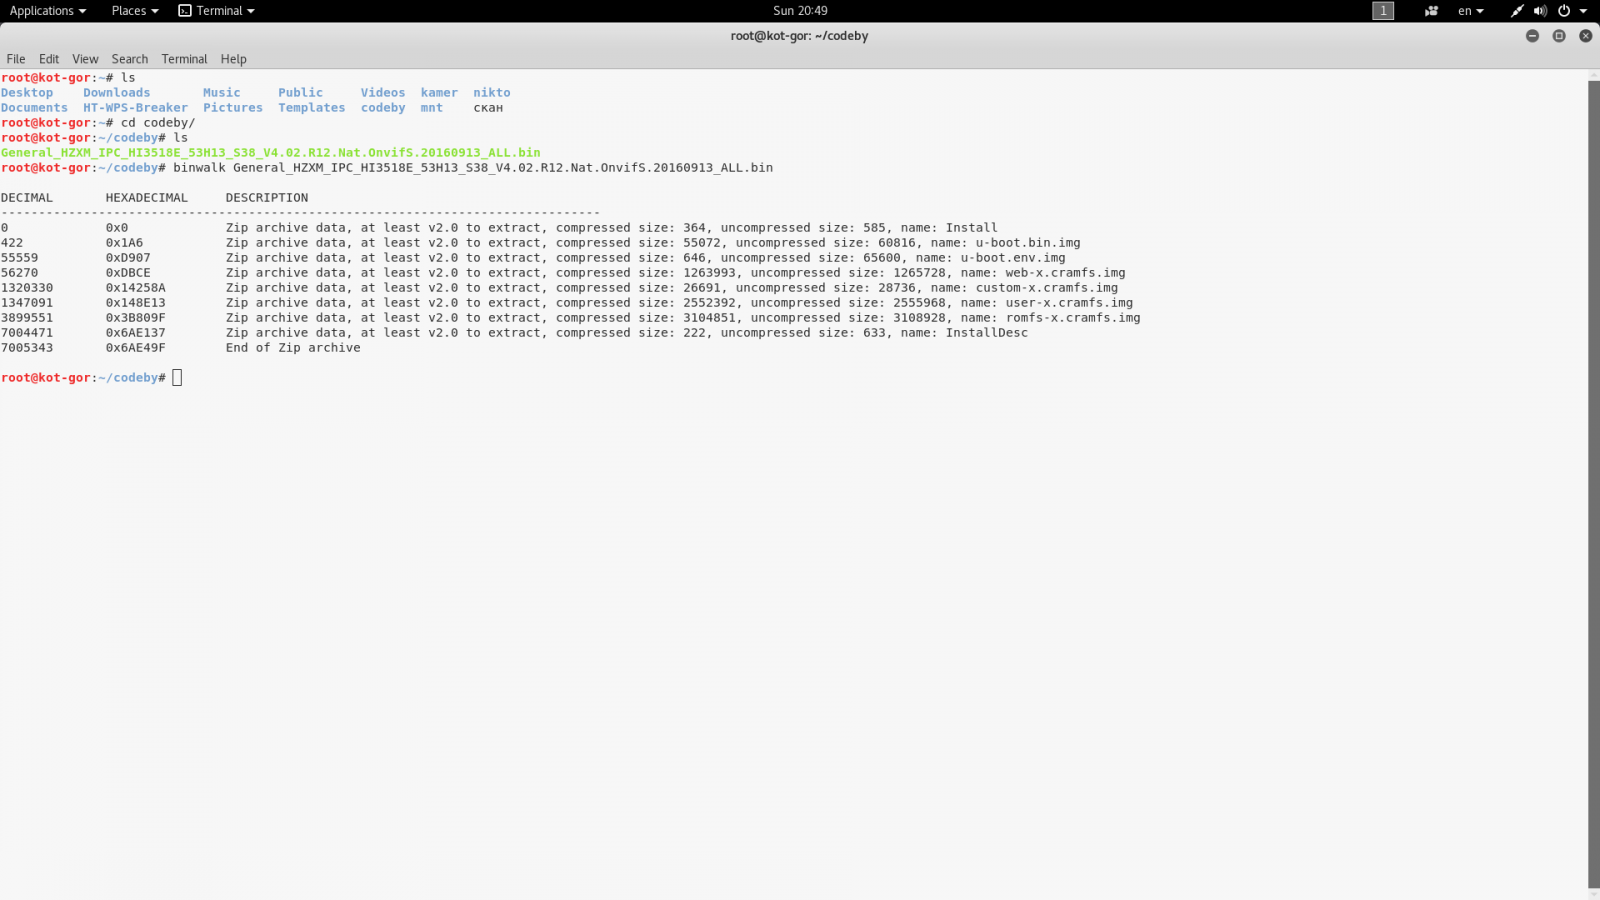Expand the 'en' keyboard language dropdown

click(1470, 11)
